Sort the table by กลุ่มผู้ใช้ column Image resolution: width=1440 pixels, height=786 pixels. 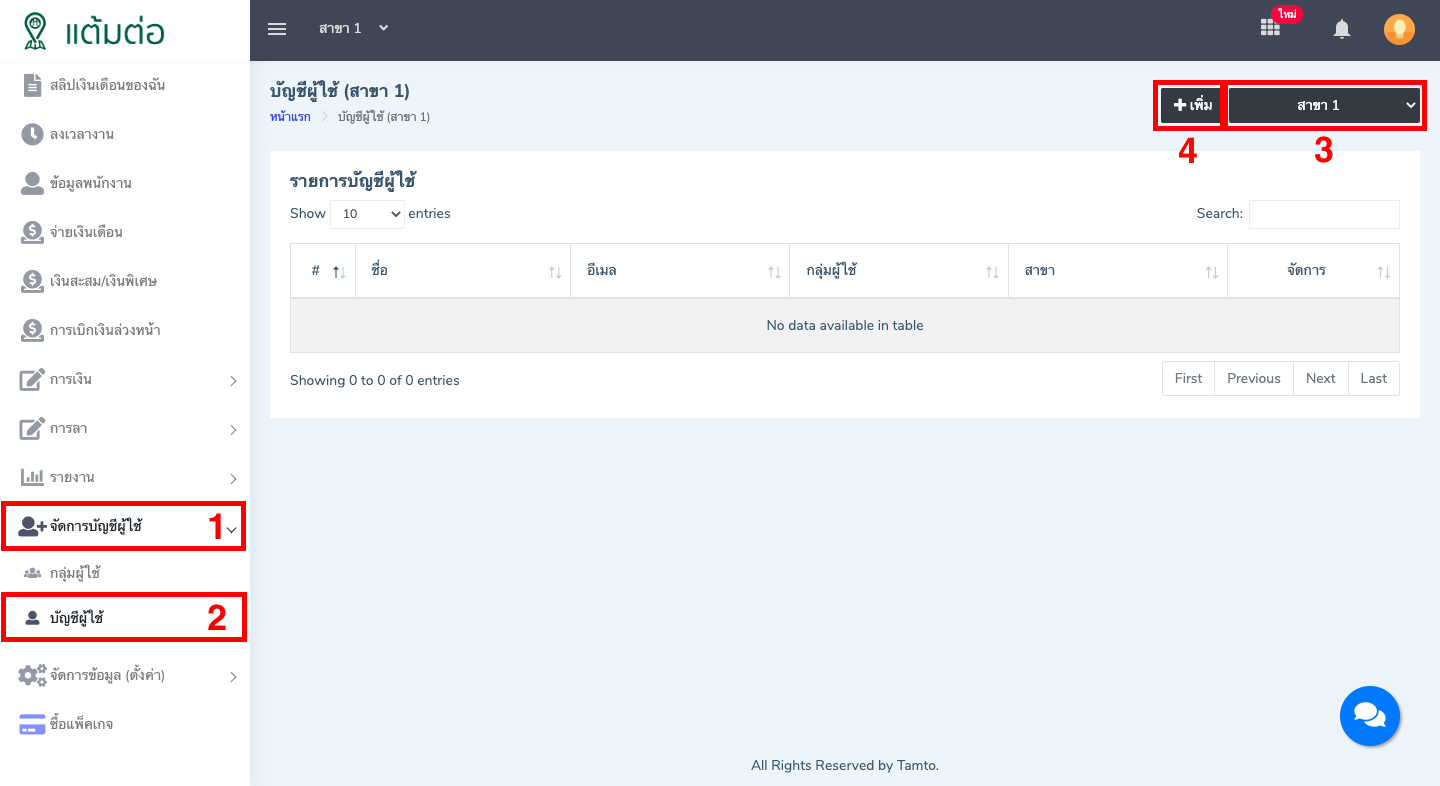898,271
